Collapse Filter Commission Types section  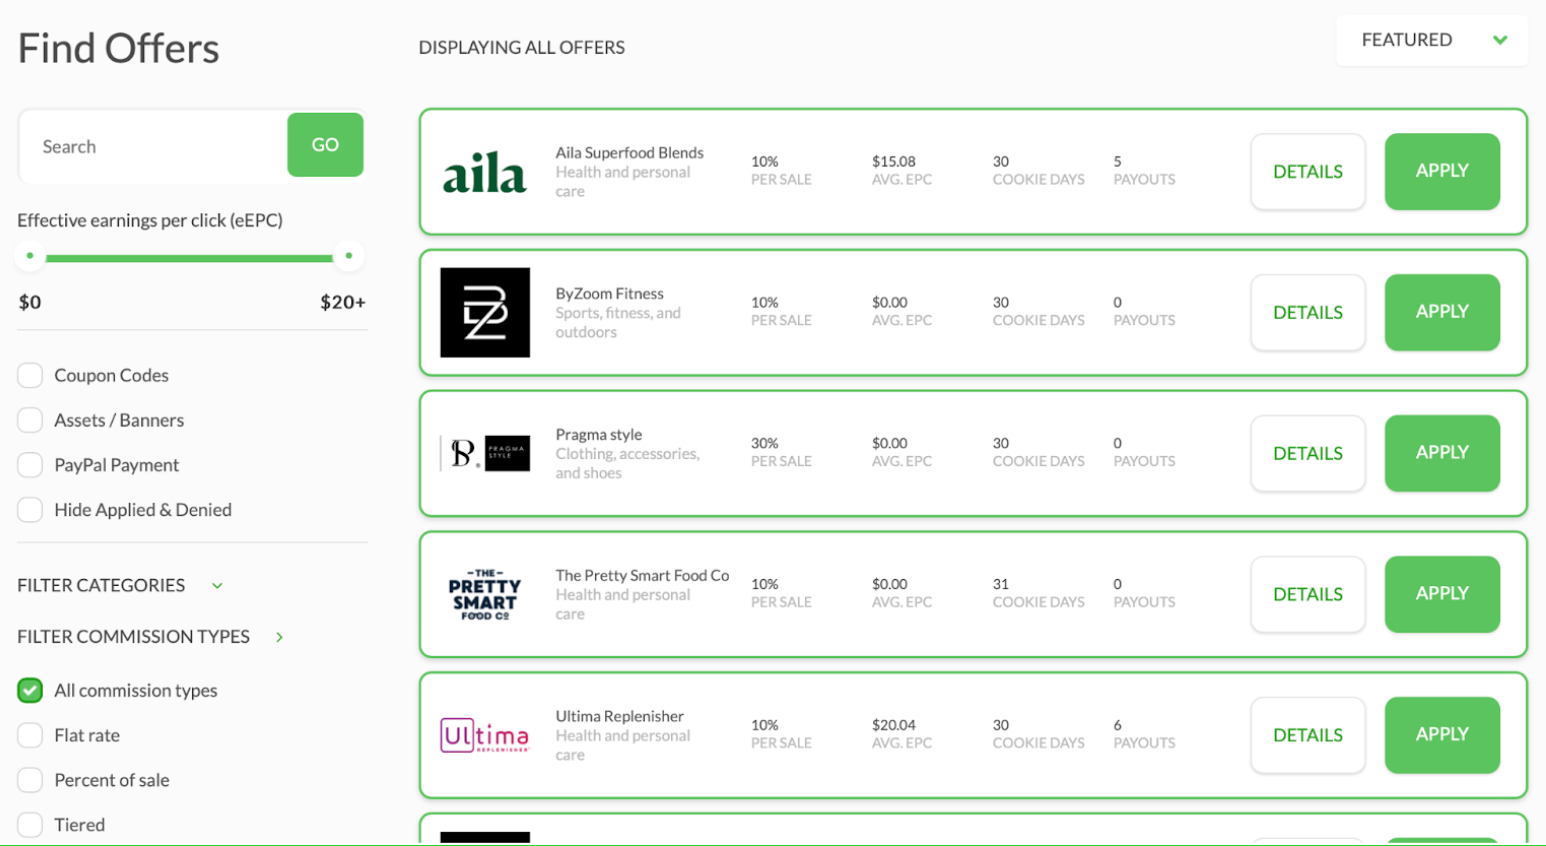click(151, 637)
